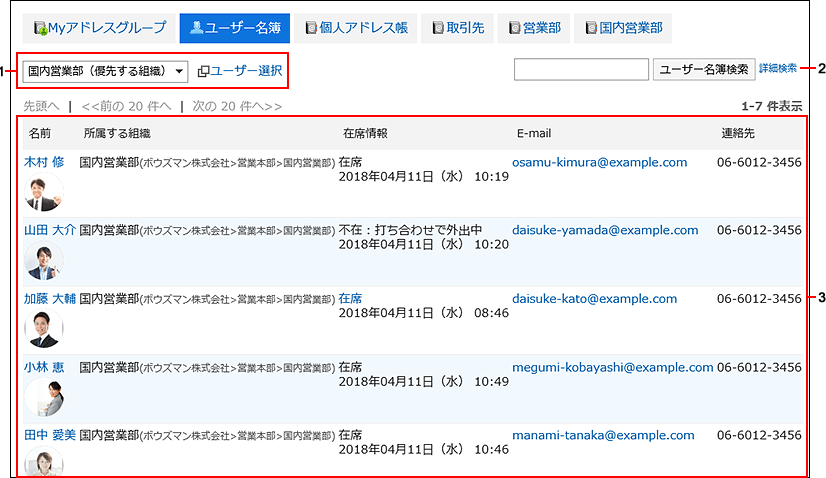Click 山田 大介's profile photo
Image resolution: width=826 pixels, height=478 pixels.
pyautogui.click(x=44, y=260)
